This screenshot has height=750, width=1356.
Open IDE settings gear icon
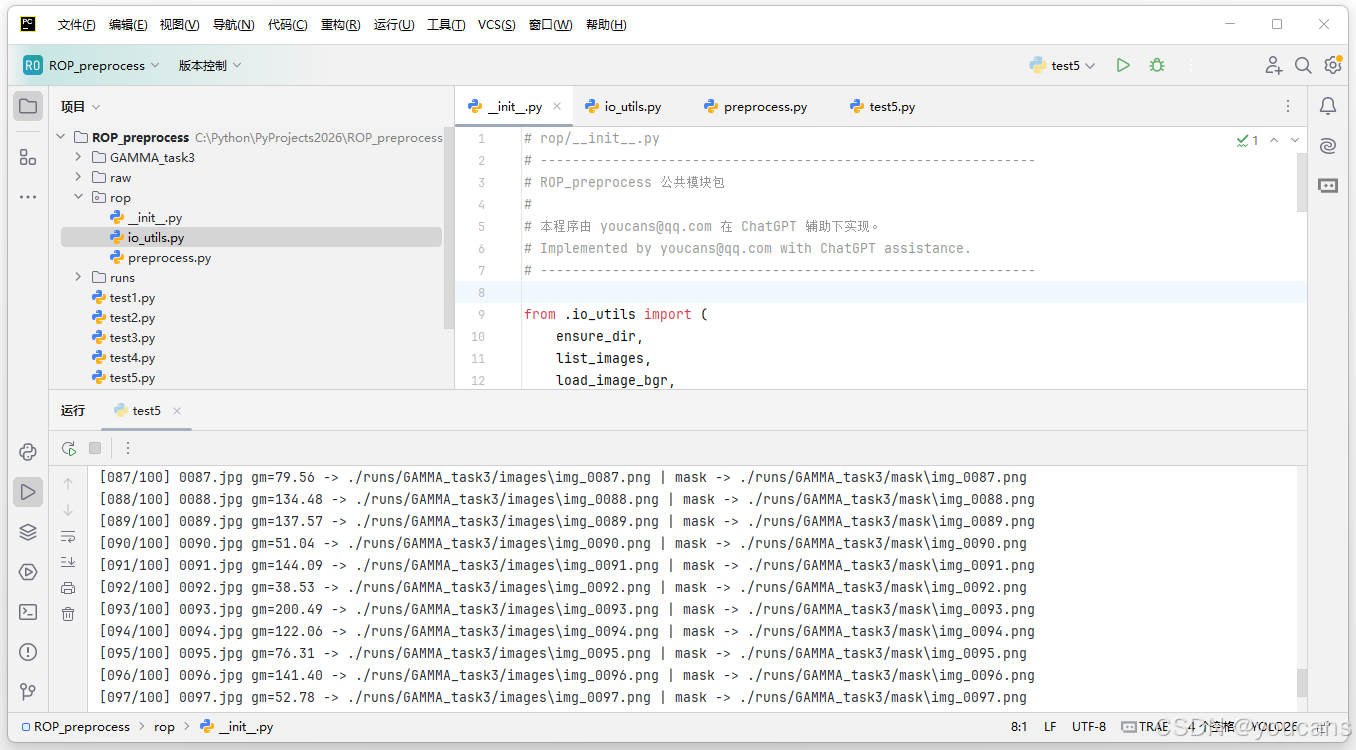[x=1333, y=65]
